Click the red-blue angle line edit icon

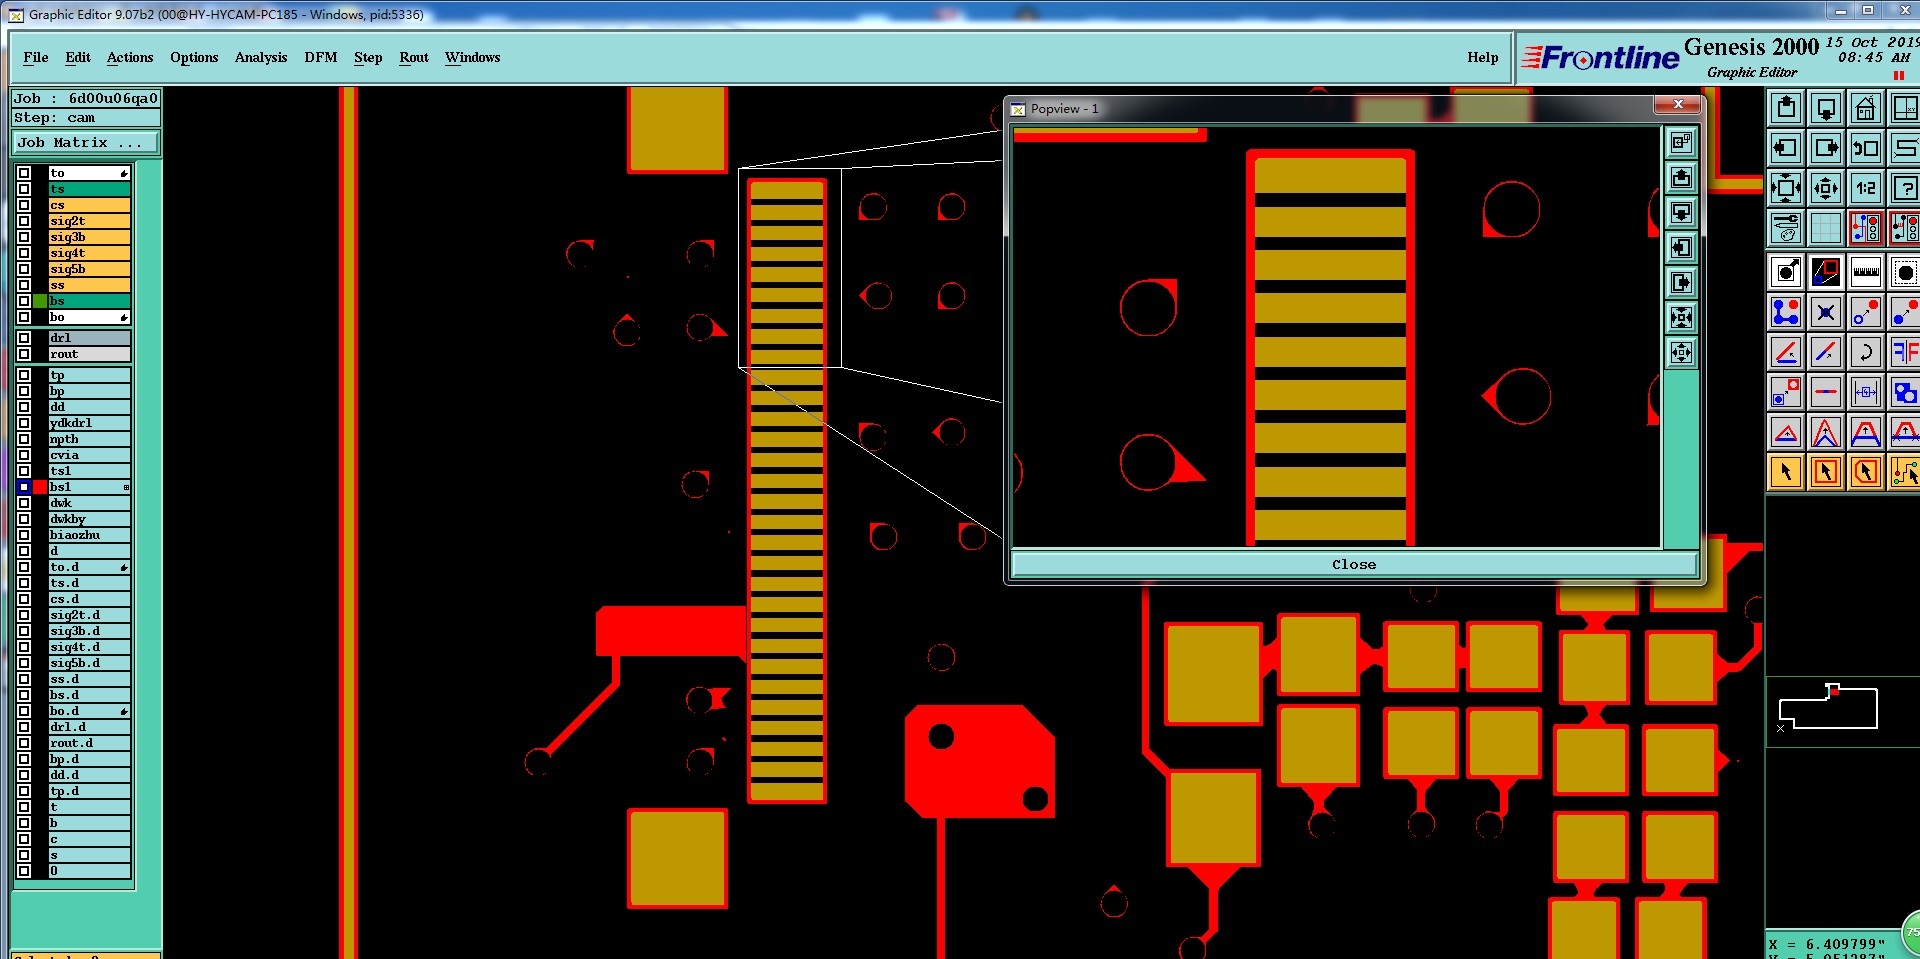coord(1786,352)
